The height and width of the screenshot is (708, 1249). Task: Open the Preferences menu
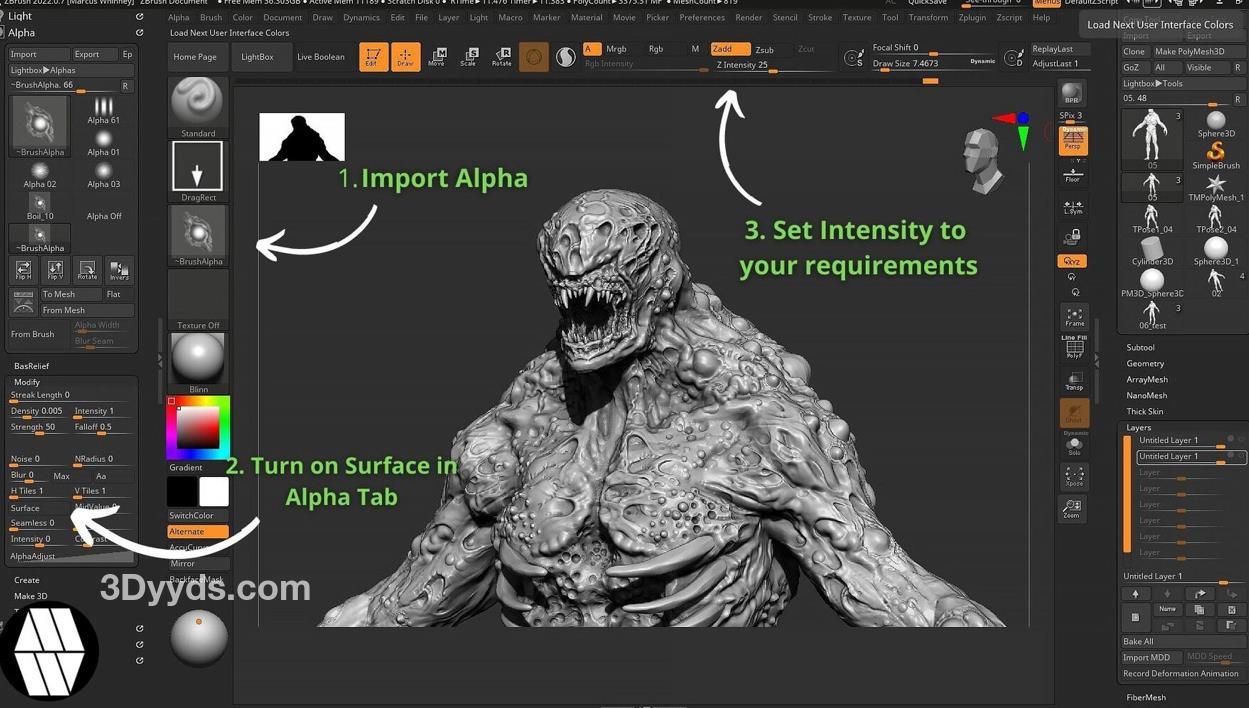(702, 17)
